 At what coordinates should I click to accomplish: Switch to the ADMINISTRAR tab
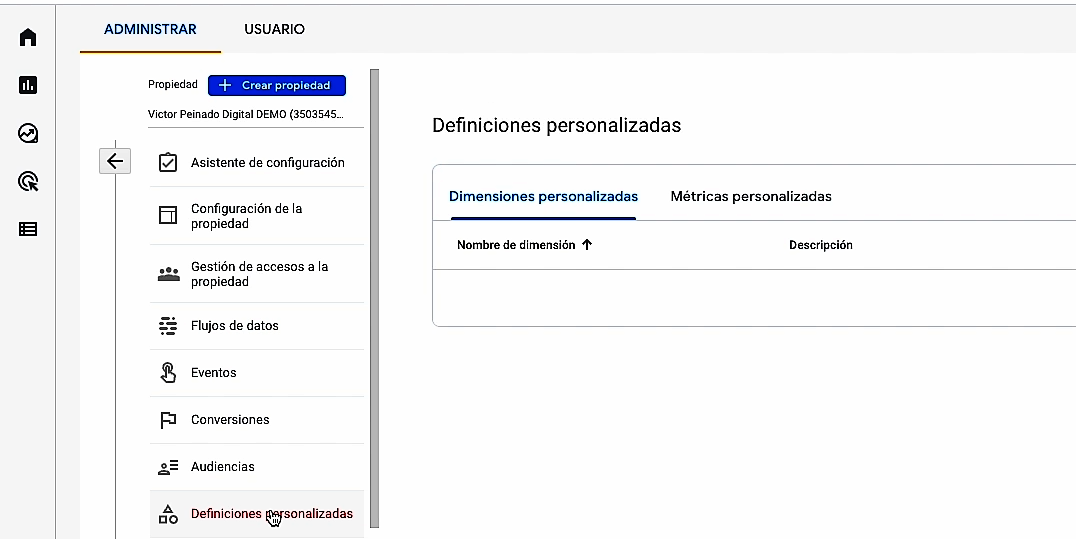click(x=150, y=30)
